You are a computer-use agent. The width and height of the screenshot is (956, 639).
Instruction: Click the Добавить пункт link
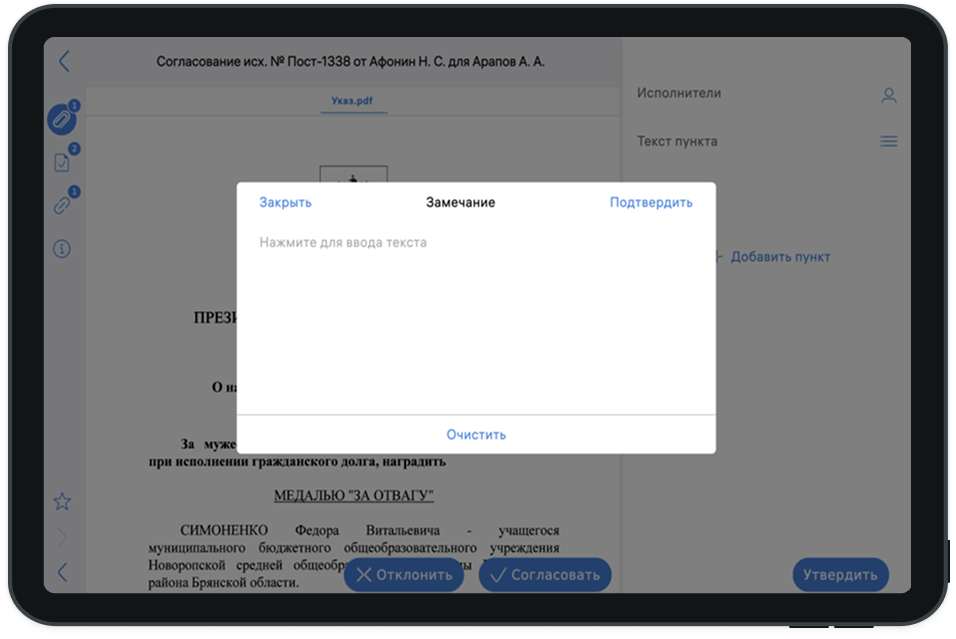779,257
